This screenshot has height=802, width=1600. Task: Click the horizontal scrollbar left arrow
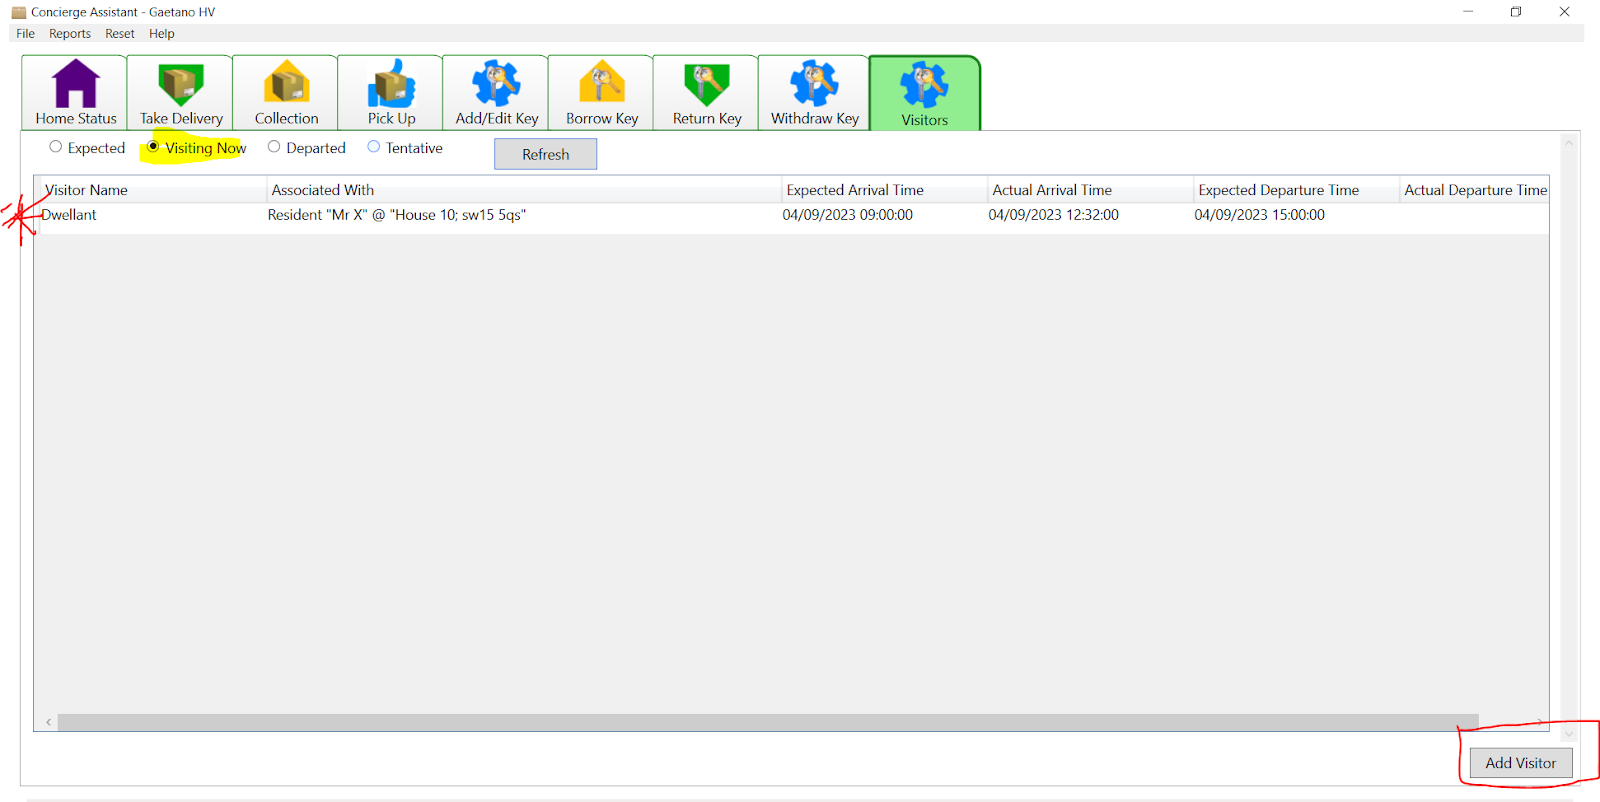tap(48, 722)
